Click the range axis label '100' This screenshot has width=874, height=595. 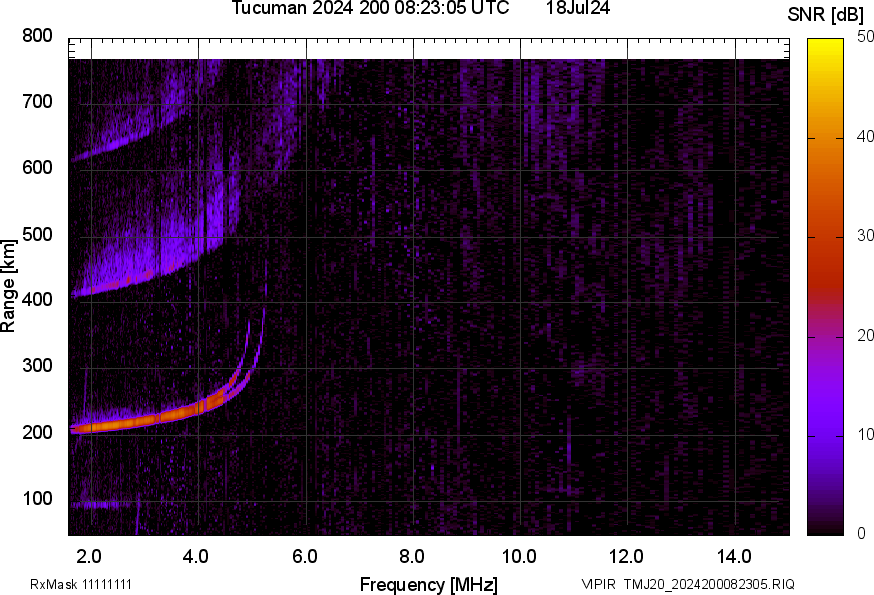click(37, 498)
